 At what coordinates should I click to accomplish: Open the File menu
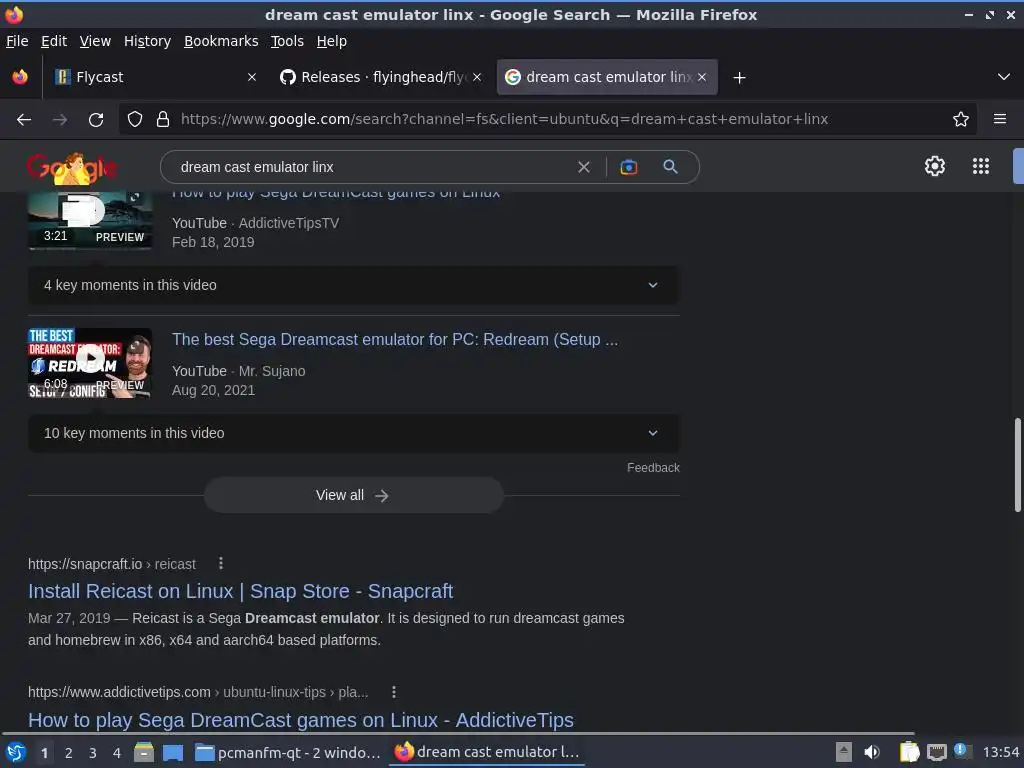(17, 41)
